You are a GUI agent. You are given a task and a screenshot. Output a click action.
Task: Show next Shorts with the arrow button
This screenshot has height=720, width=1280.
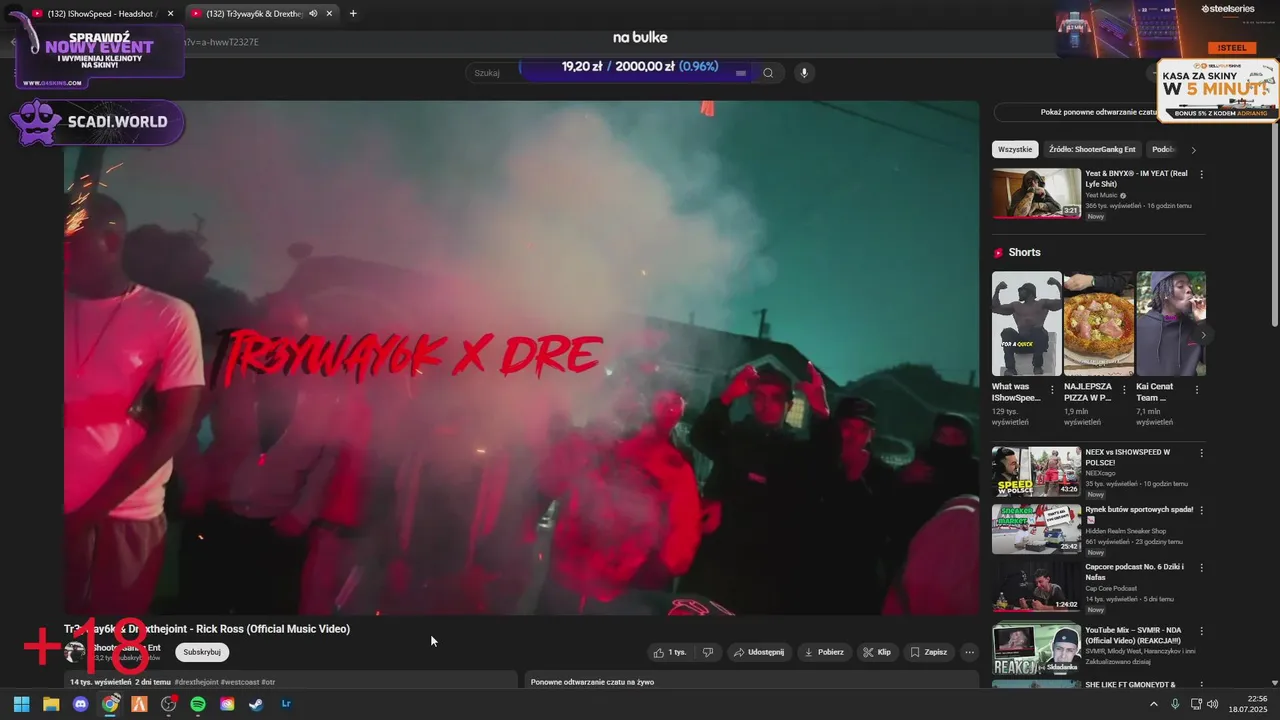pos(1203,334)
